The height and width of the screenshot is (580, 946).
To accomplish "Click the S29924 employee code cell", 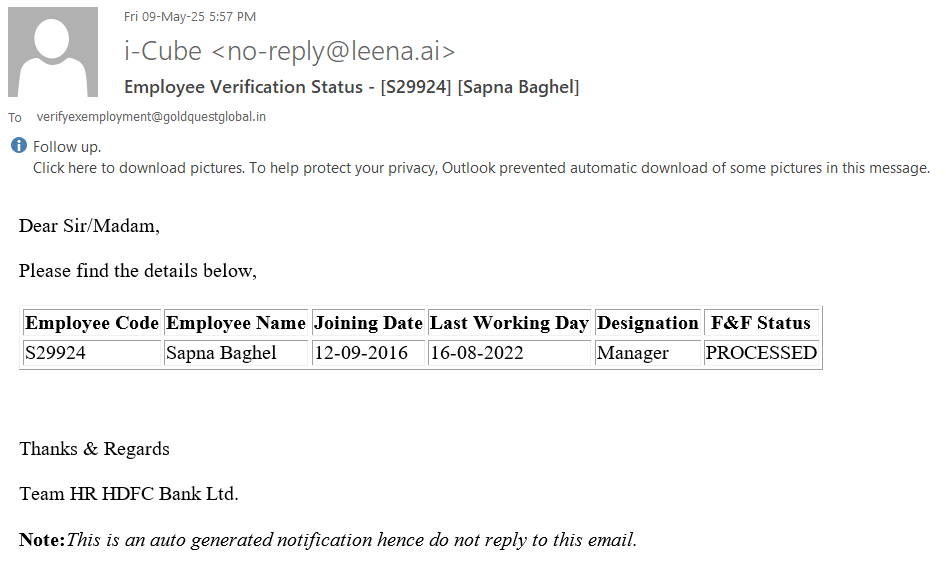I will (56, 353).
